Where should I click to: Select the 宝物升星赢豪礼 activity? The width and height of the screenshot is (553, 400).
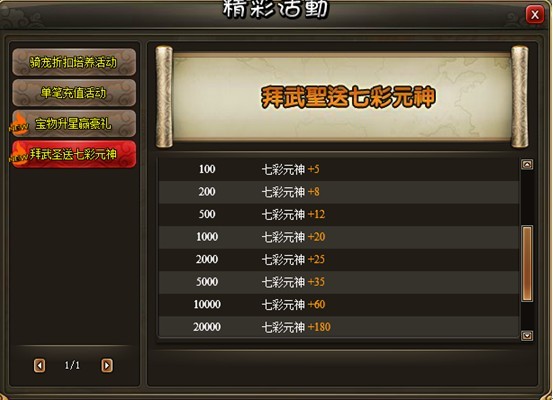74,123
